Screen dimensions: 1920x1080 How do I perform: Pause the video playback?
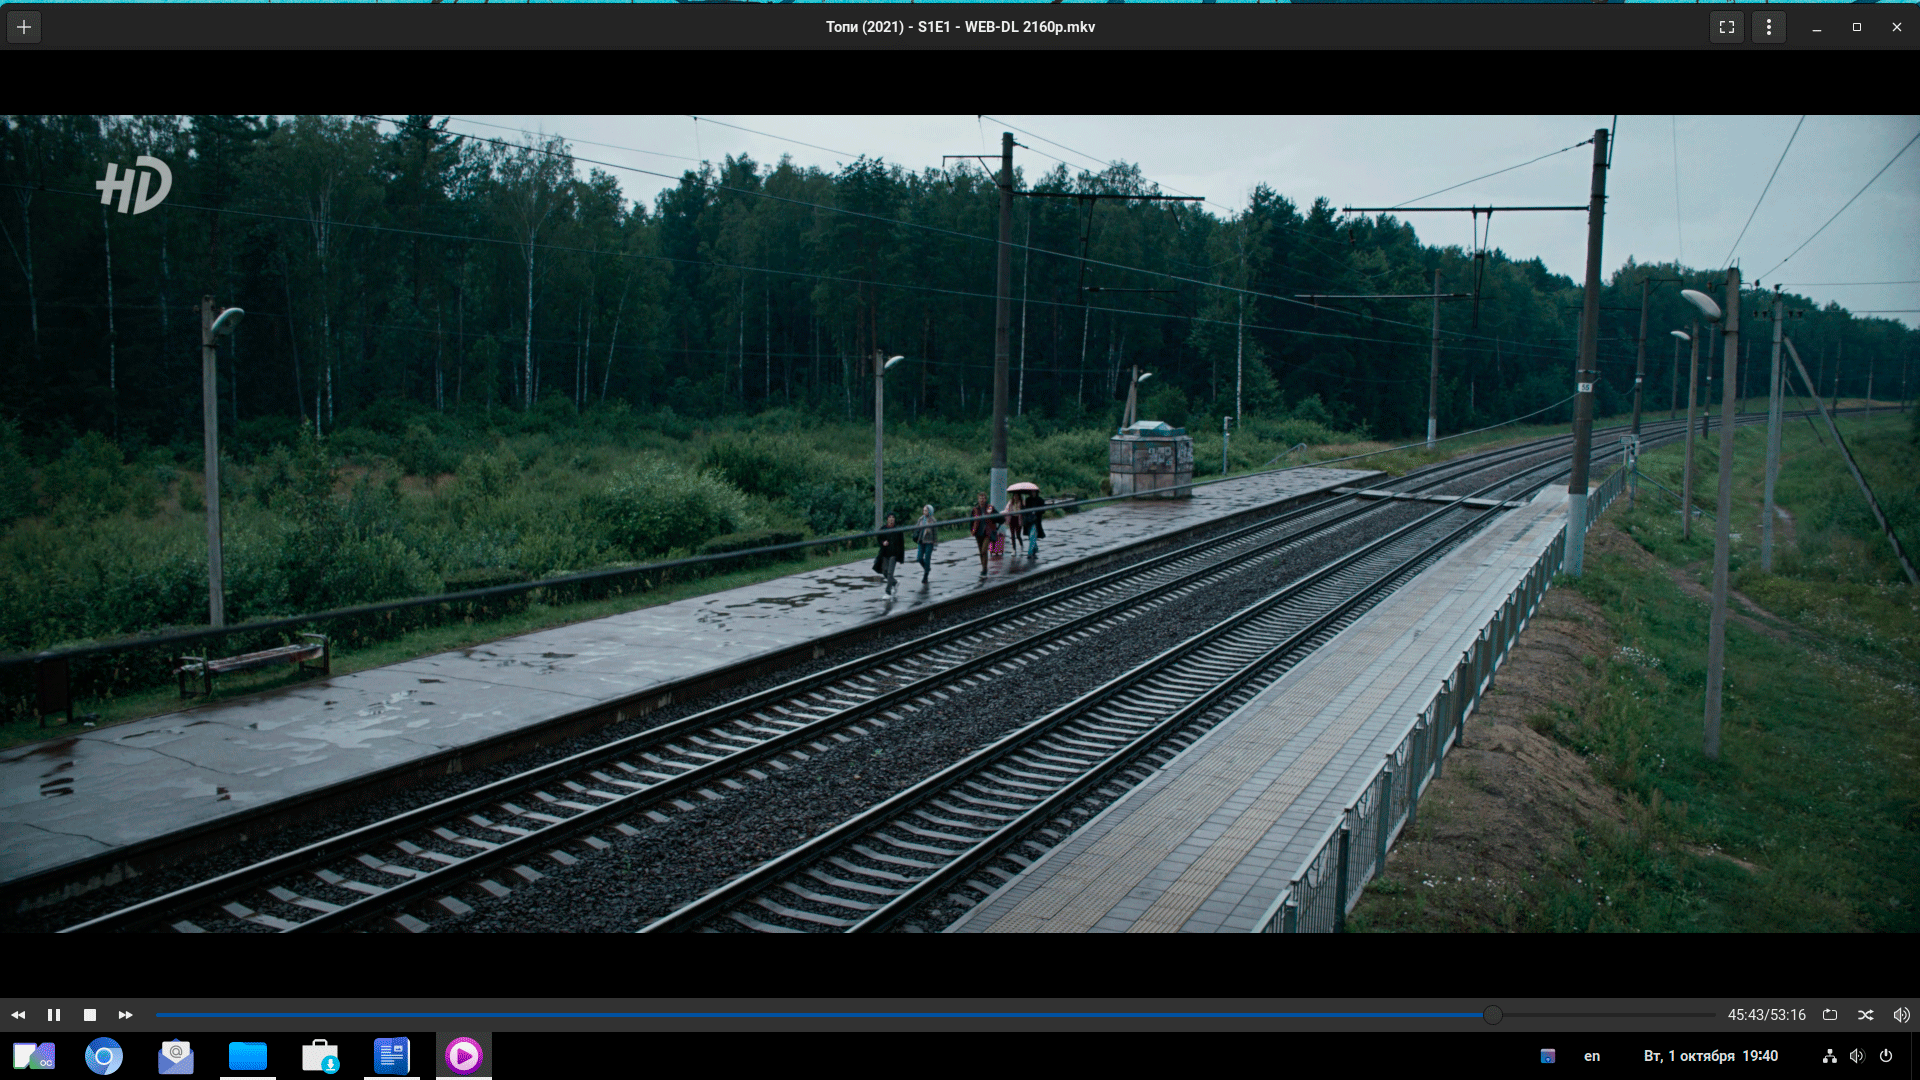click(54, 1015)
